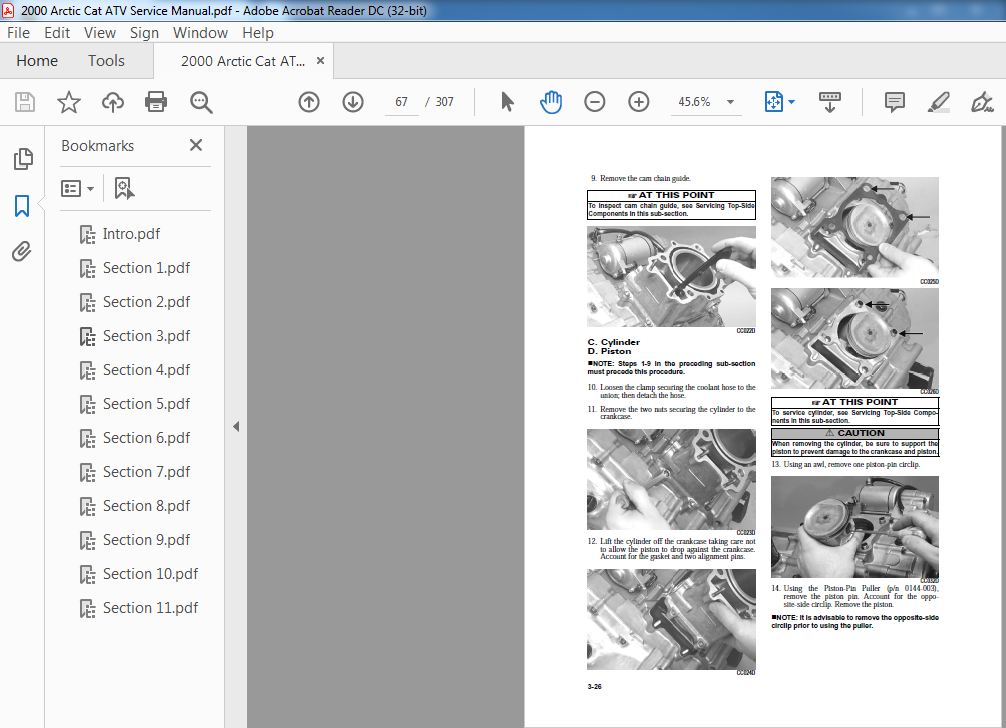Add bookmark star icon in toolbar
1006x728 pixels.
[x=69, y=102]
